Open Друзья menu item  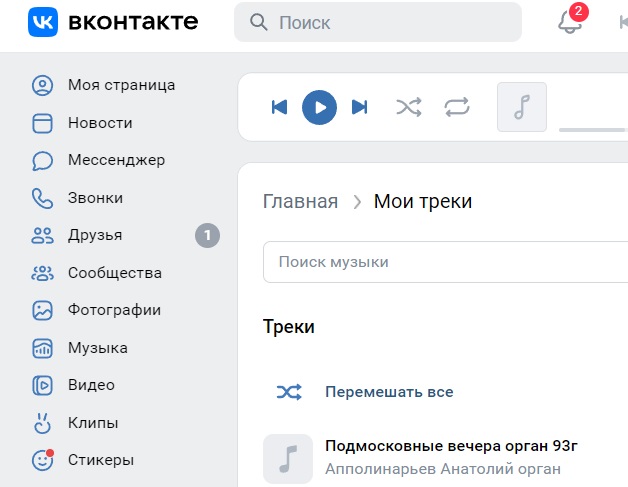[x=95, y=235]
